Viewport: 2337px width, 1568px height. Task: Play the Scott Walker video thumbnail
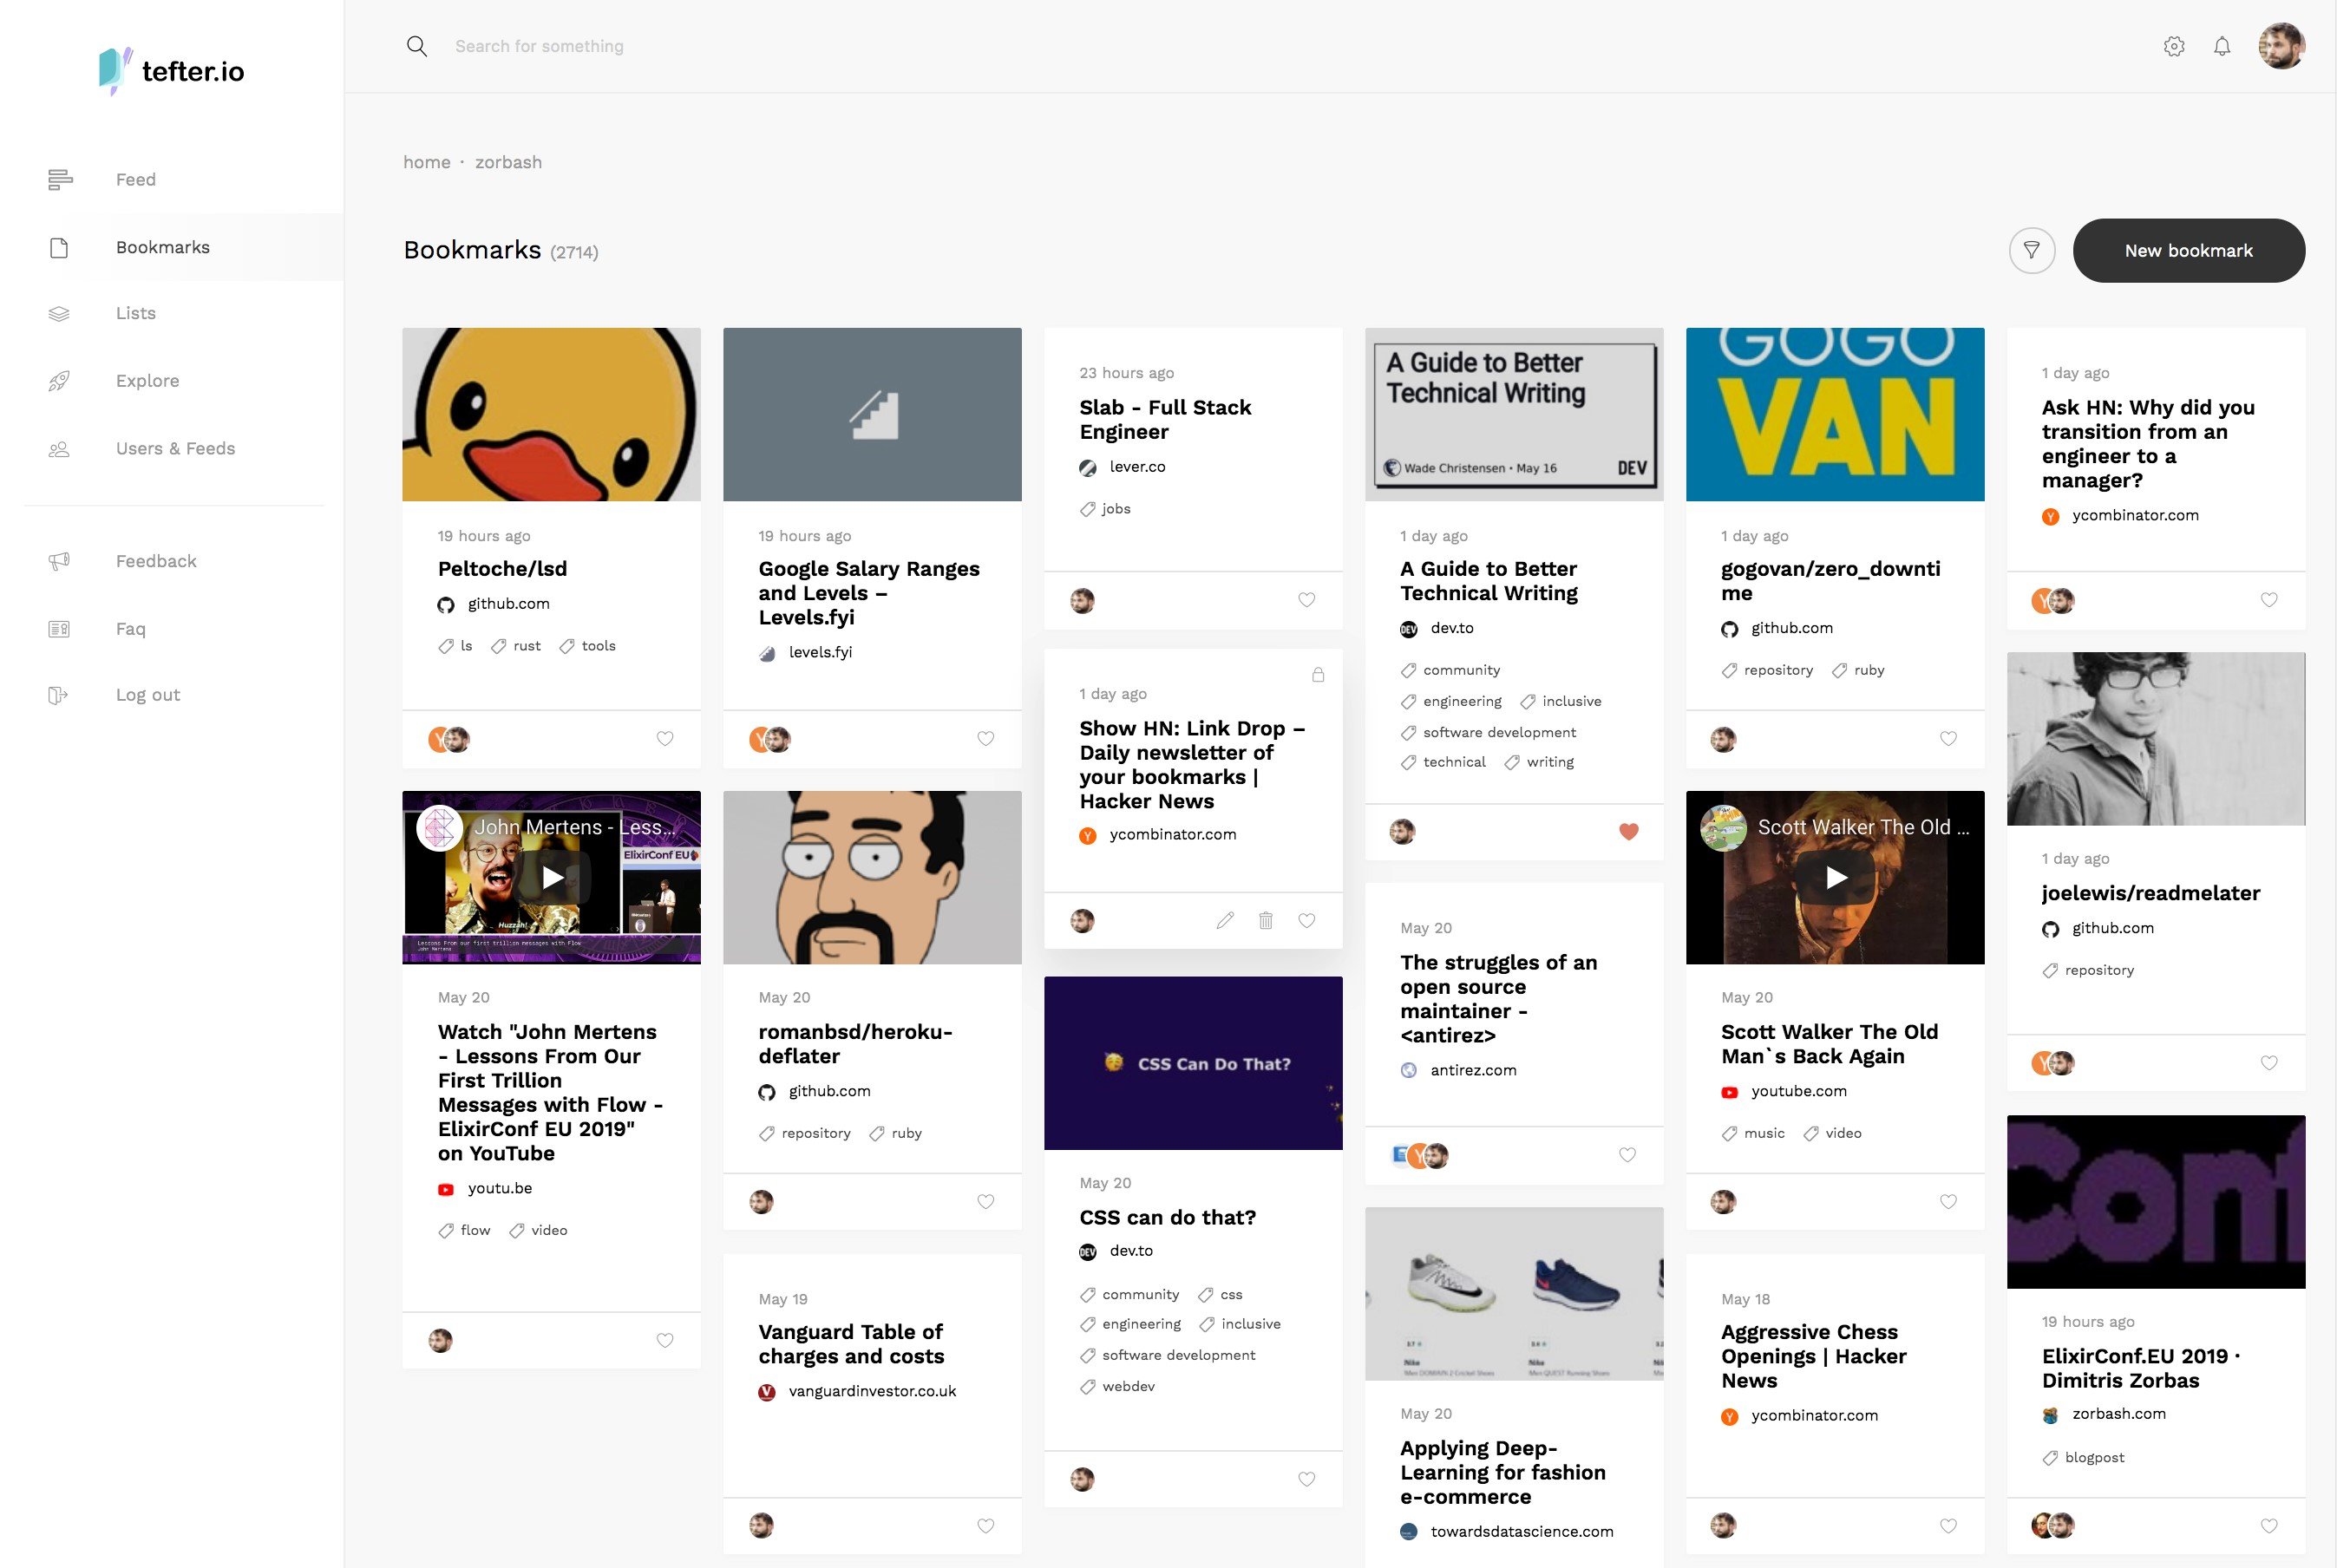tap(1836, 877)
